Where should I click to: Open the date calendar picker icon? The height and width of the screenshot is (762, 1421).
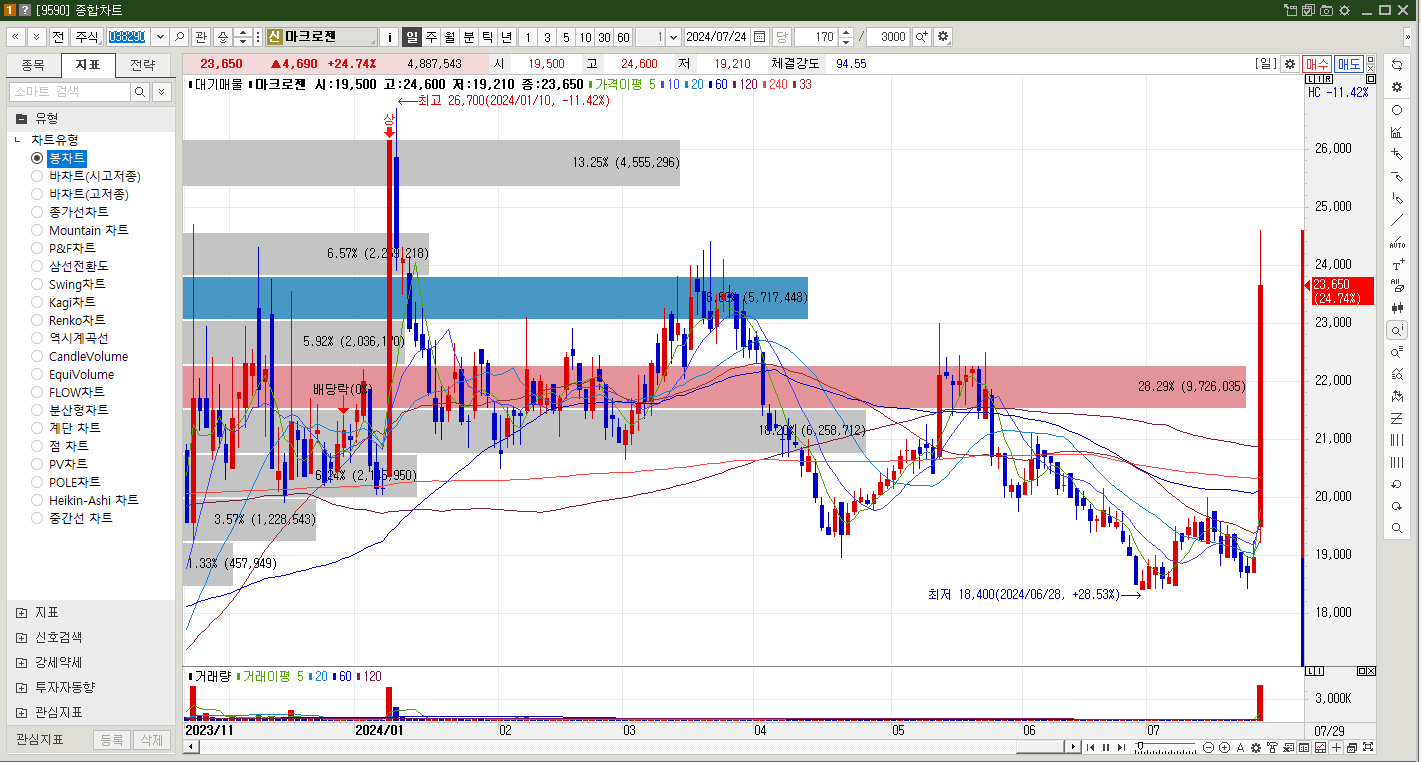click(x=760, y=37)
